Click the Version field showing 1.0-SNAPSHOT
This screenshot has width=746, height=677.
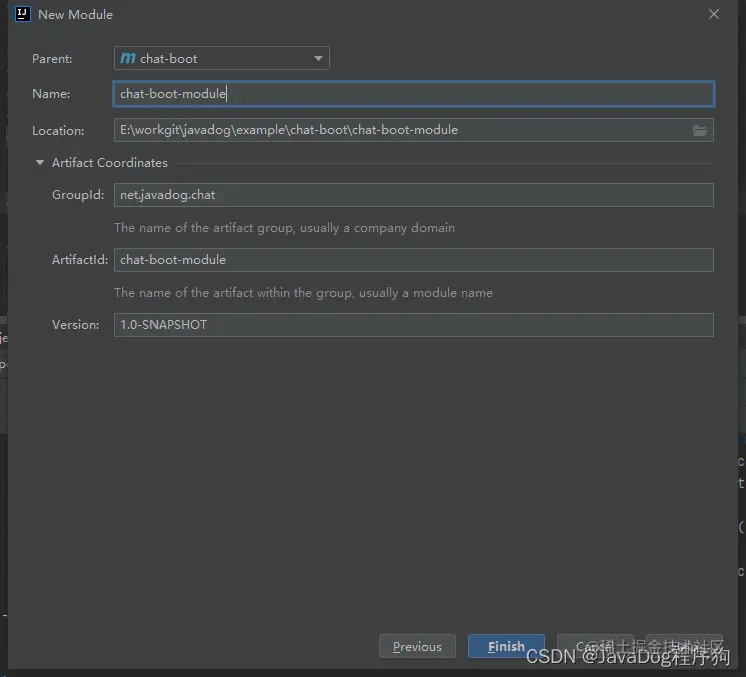click(x=413, y=325)
